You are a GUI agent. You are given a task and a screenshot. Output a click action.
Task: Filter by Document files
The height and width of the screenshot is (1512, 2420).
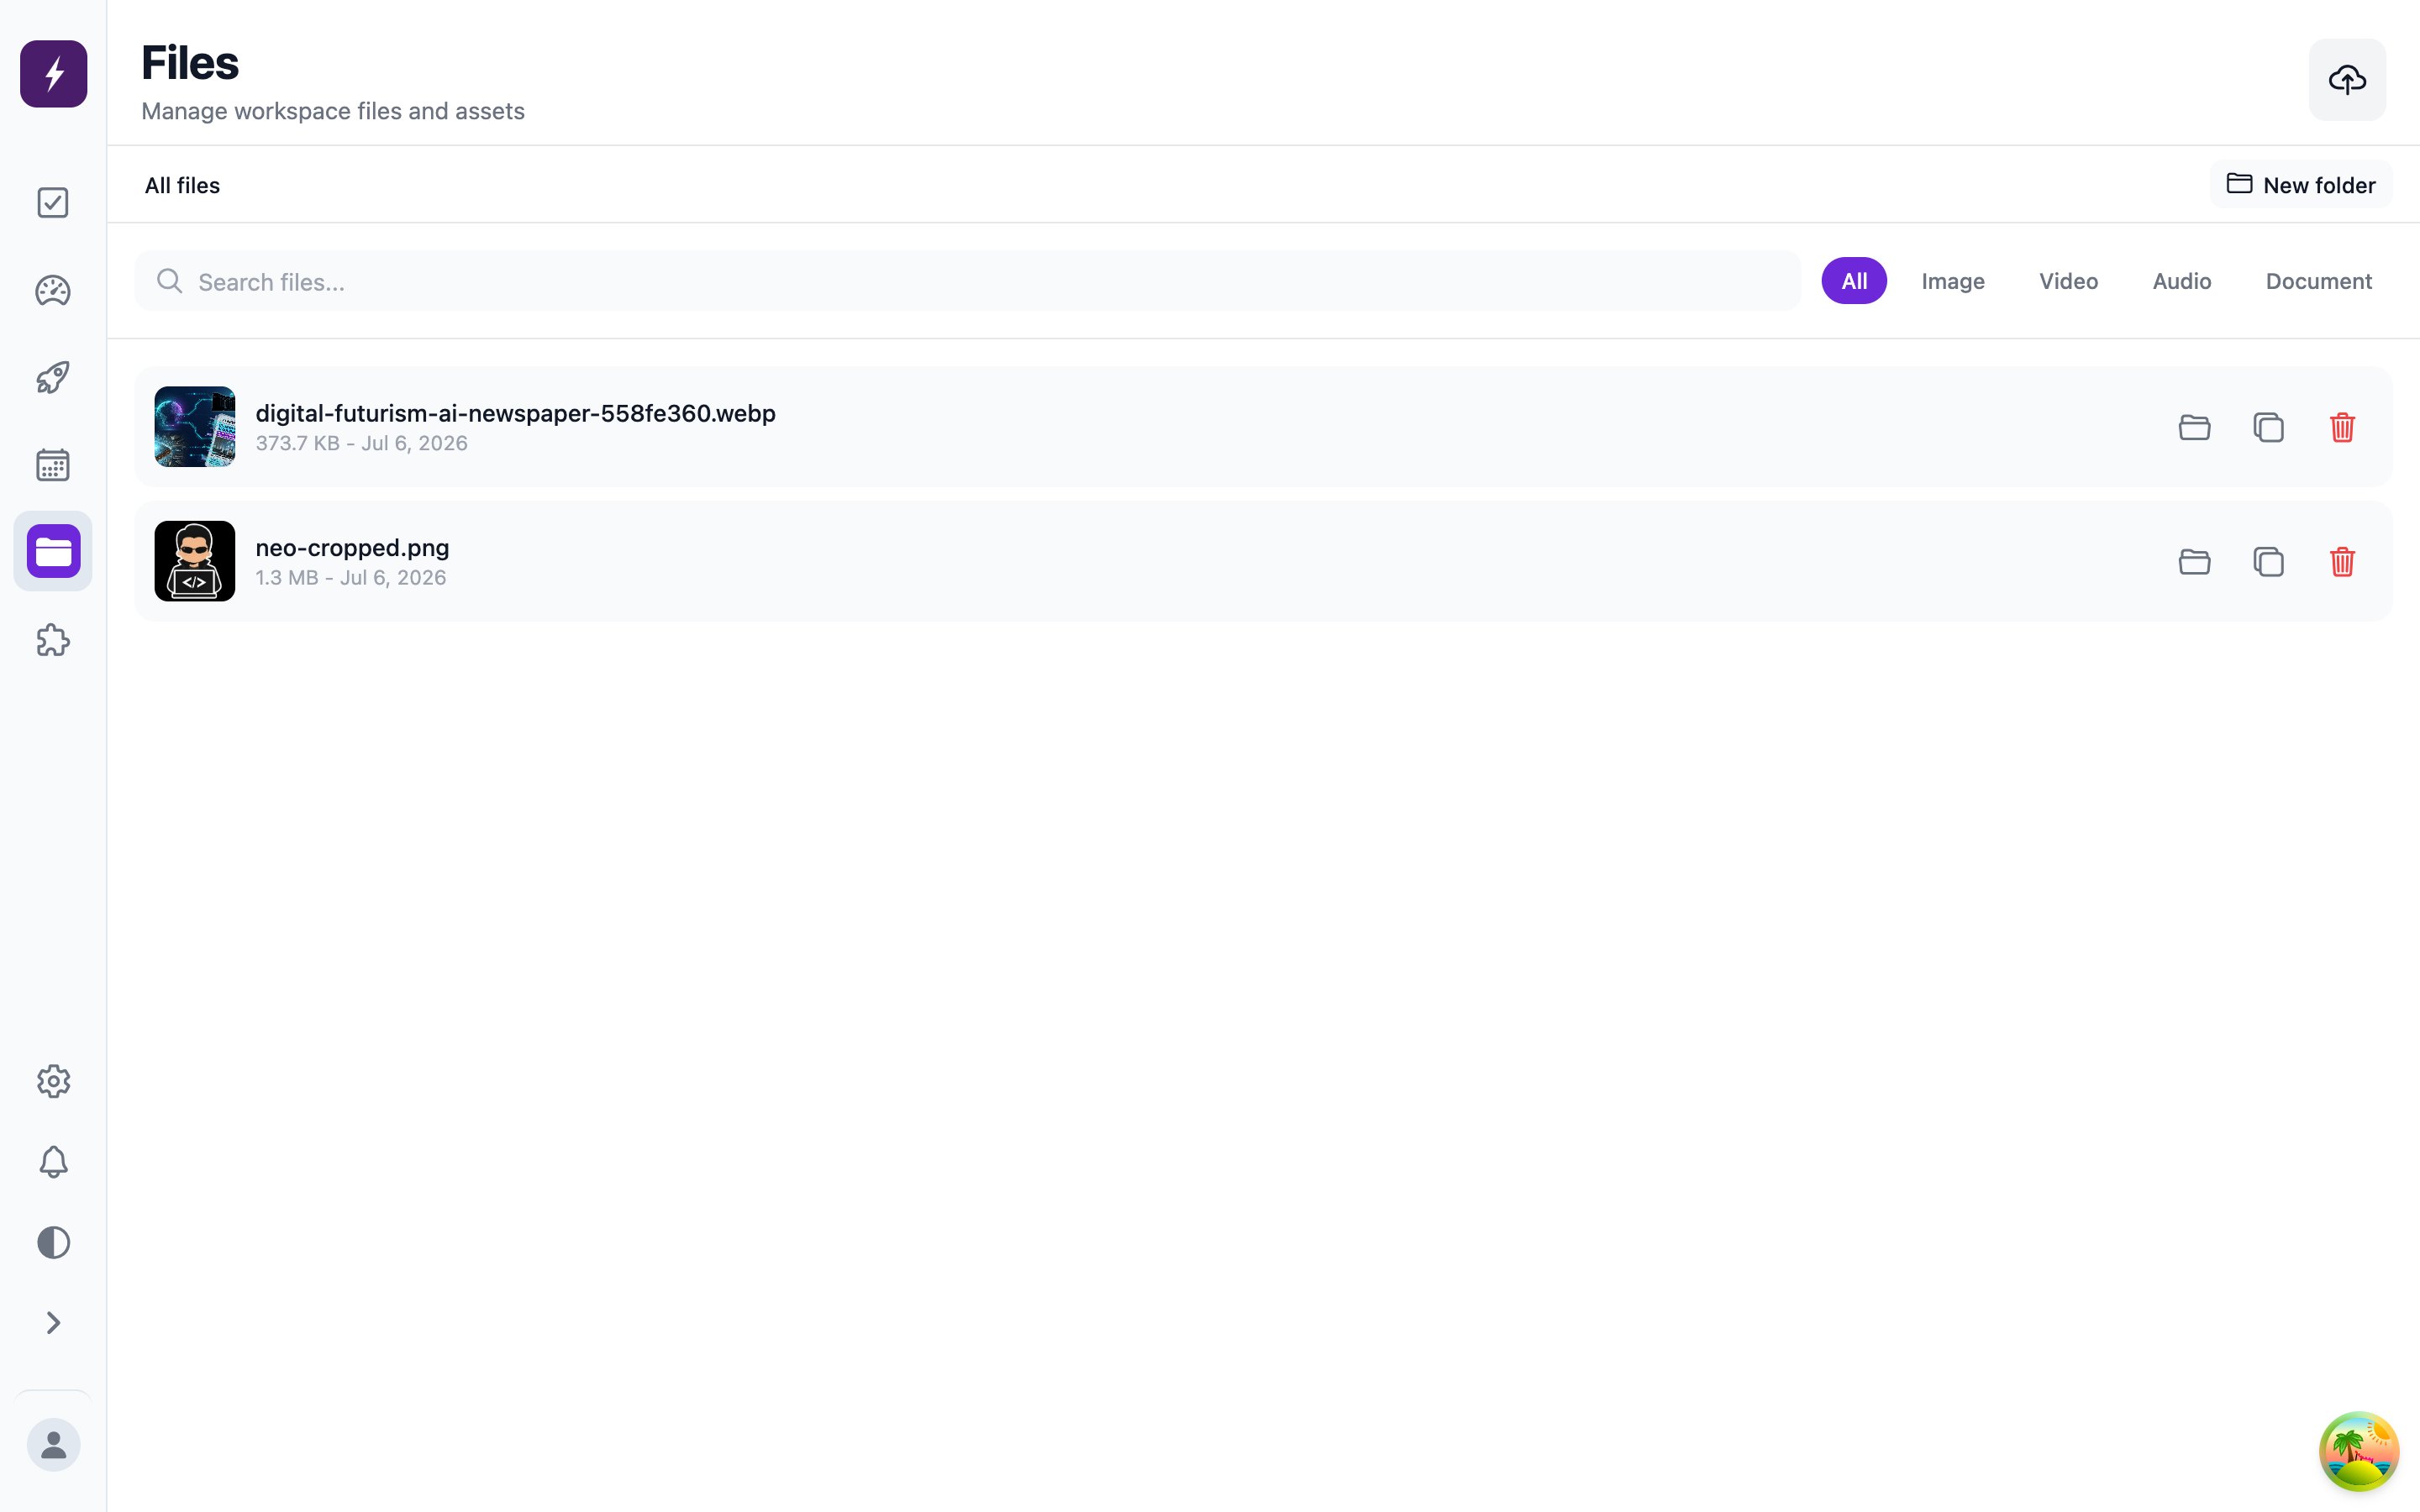pyautogui.click(x=2319, y=281)
